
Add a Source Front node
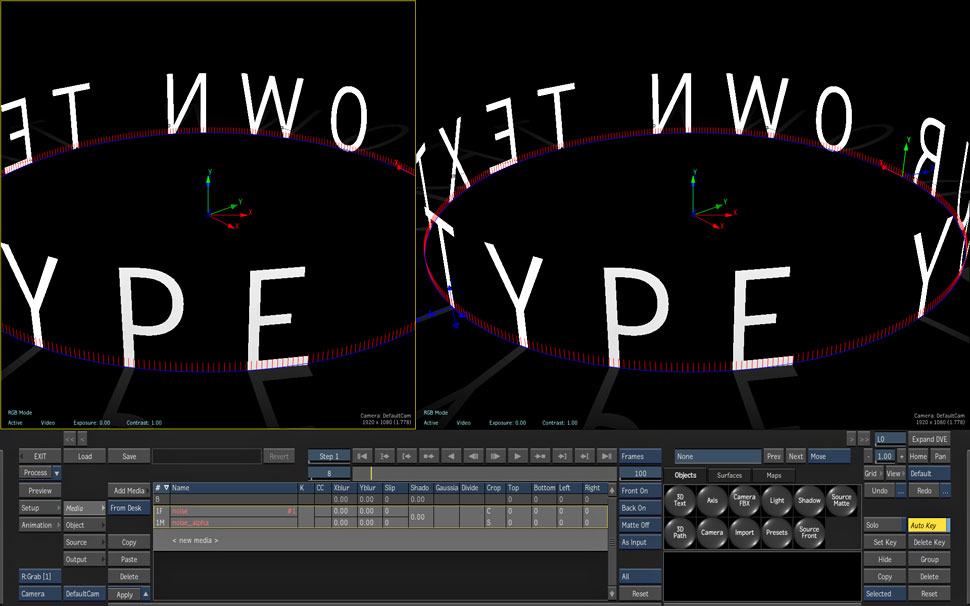pyautogui.click(x=809, y=533)
